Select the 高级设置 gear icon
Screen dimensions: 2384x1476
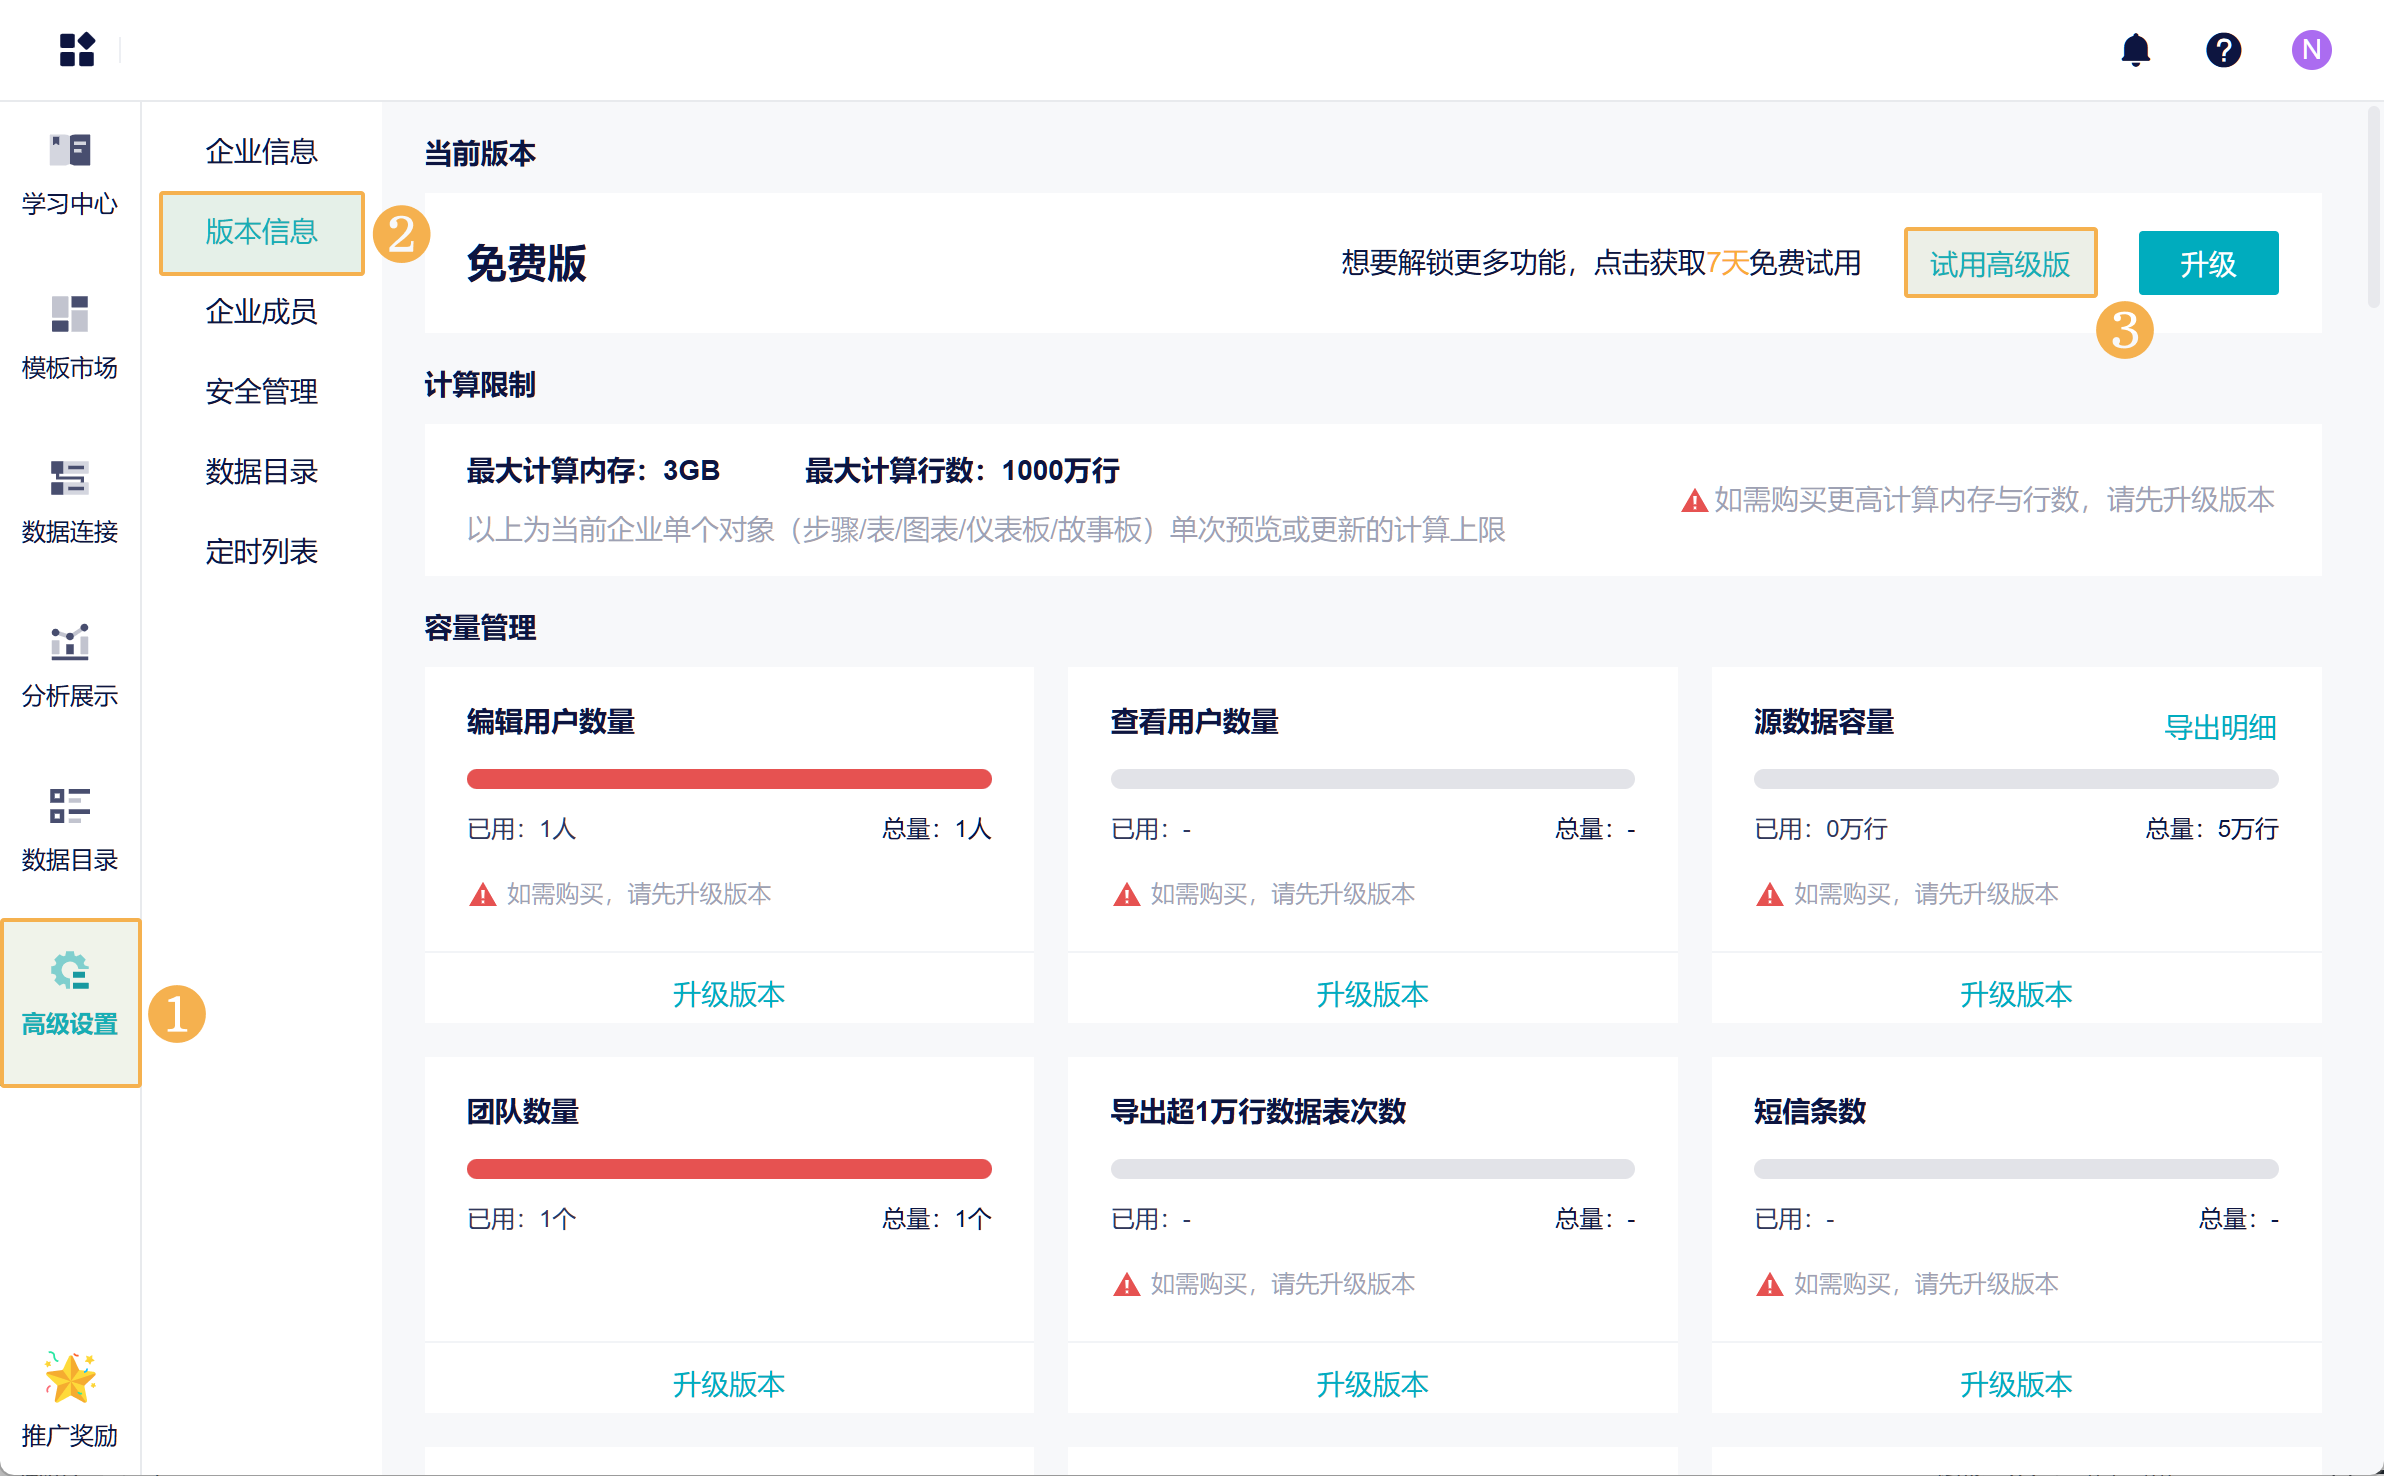[x=70, y=972]
